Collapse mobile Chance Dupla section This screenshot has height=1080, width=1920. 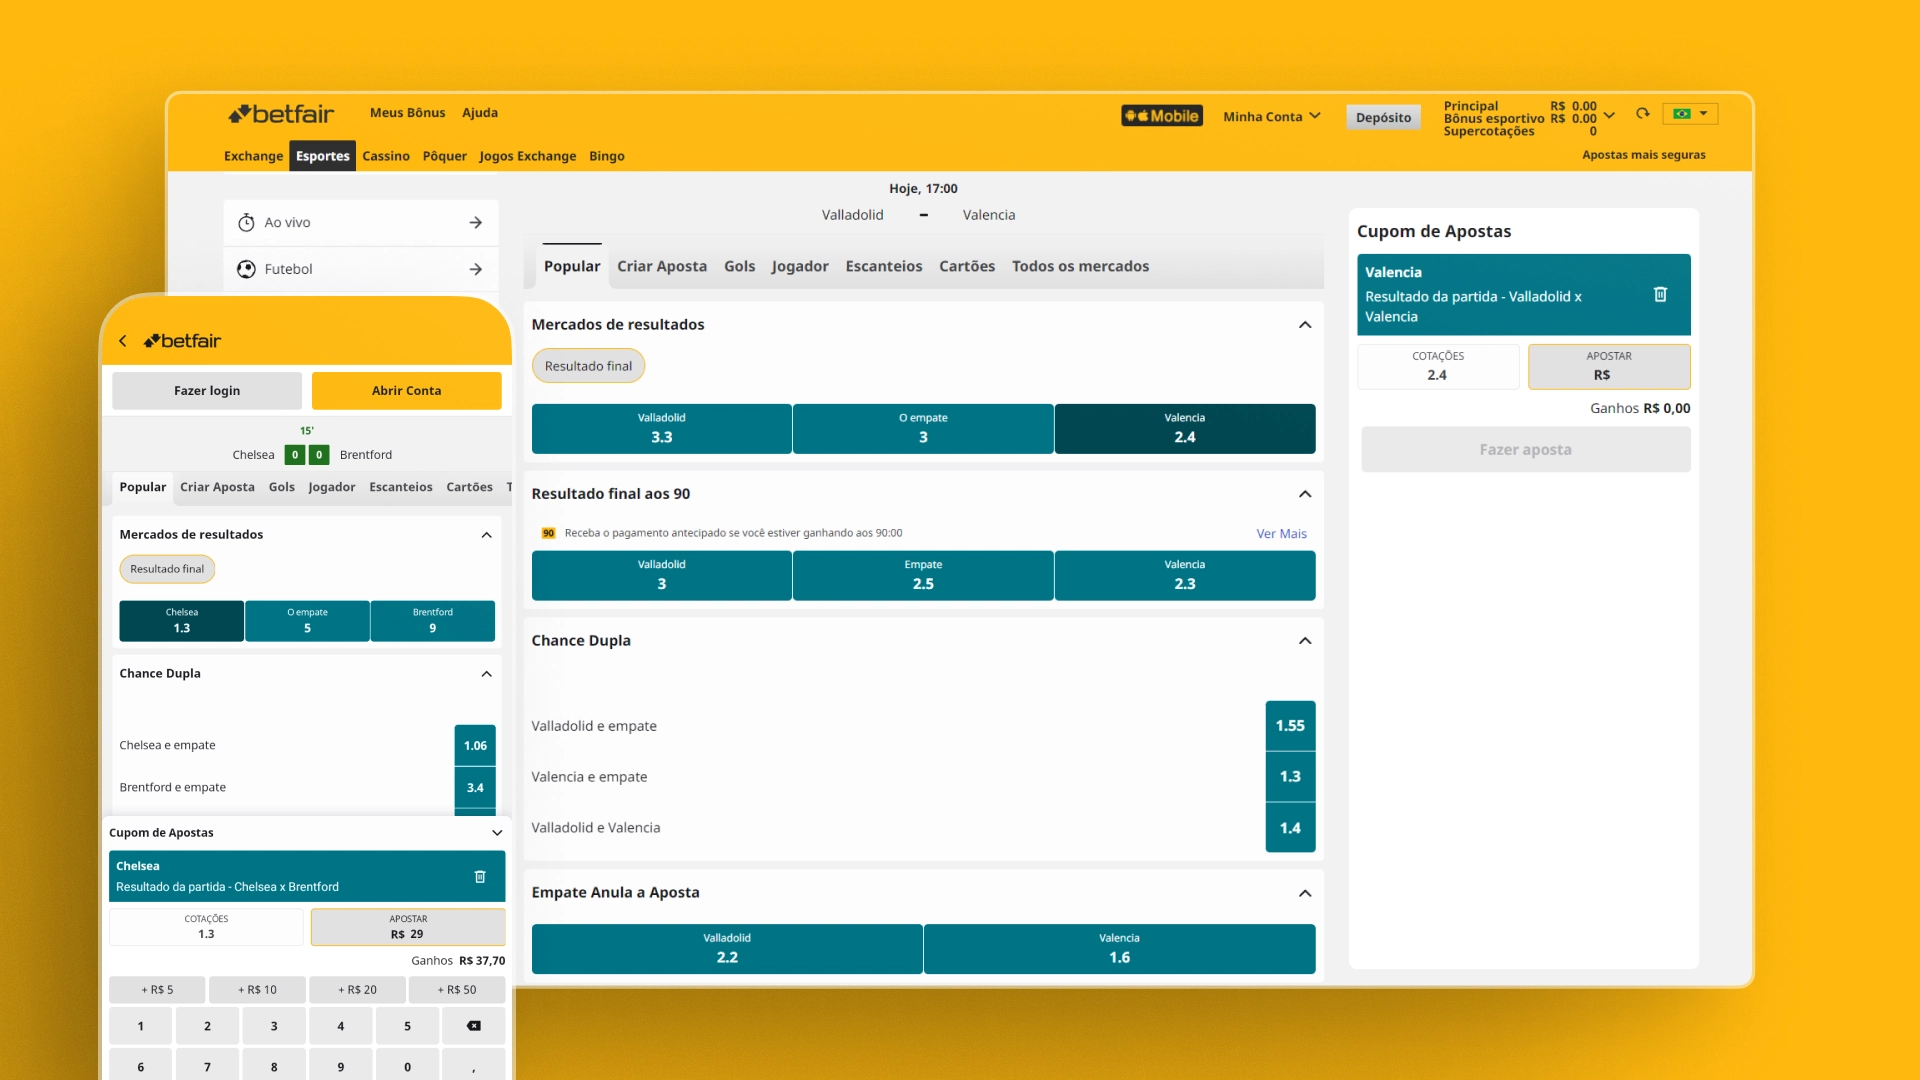[x=487, y=674]
